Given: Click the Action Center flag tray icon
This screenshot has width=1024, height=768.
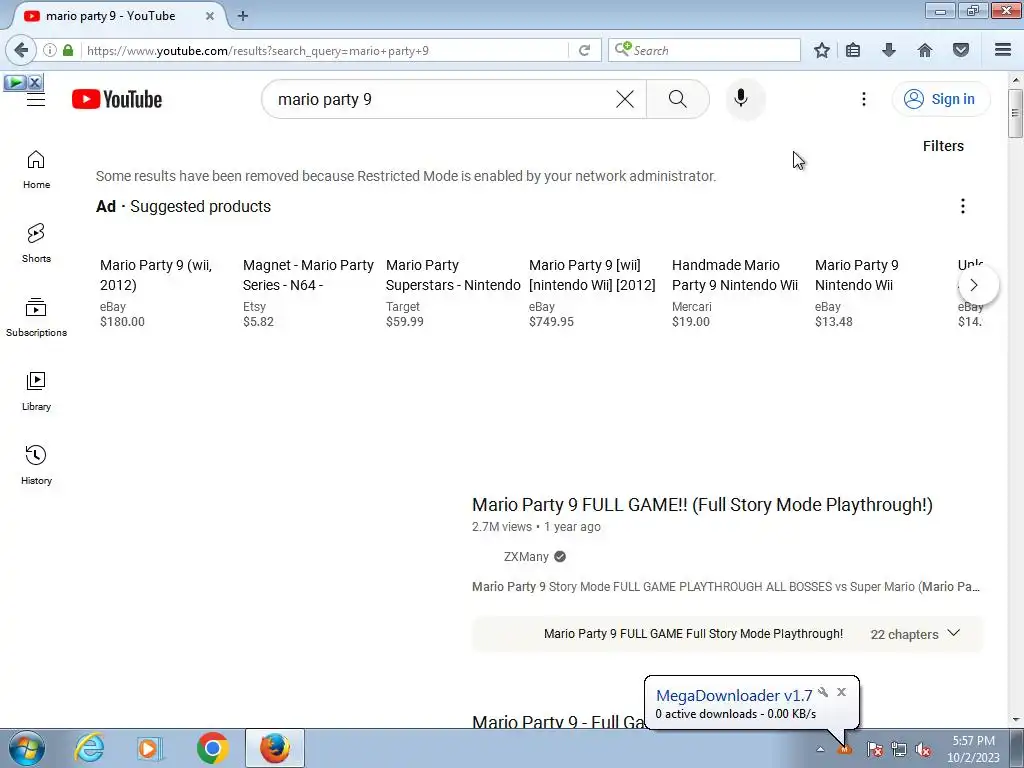Looking at the screenshot, I should (x=874, y=750).
